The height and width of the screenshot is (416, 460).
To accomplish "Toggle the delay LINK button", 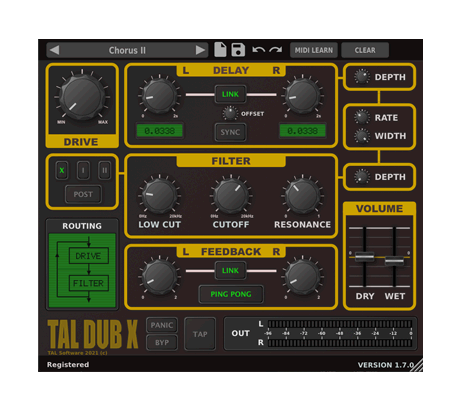I will [x=230, y=94].
